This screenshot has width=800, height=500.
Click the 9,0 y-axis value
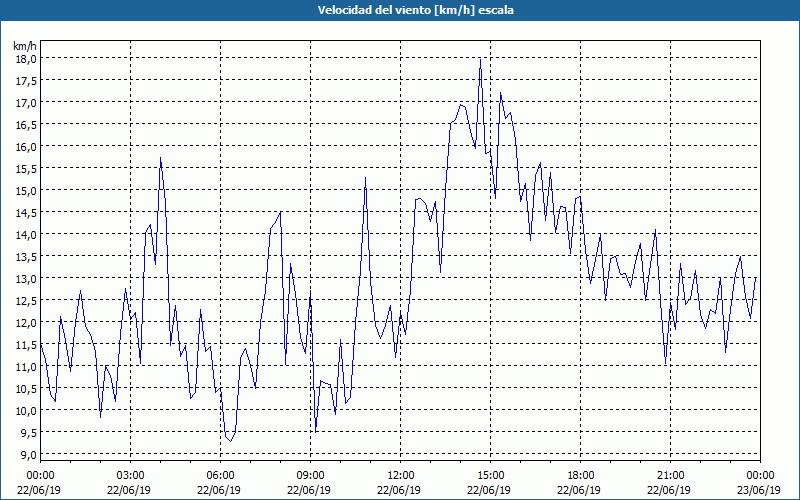coord(29,454)
